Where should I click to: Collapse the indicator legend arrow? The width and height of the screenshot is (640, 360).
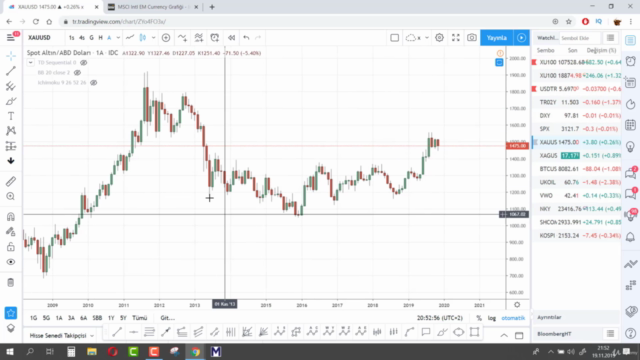(31, 62)
